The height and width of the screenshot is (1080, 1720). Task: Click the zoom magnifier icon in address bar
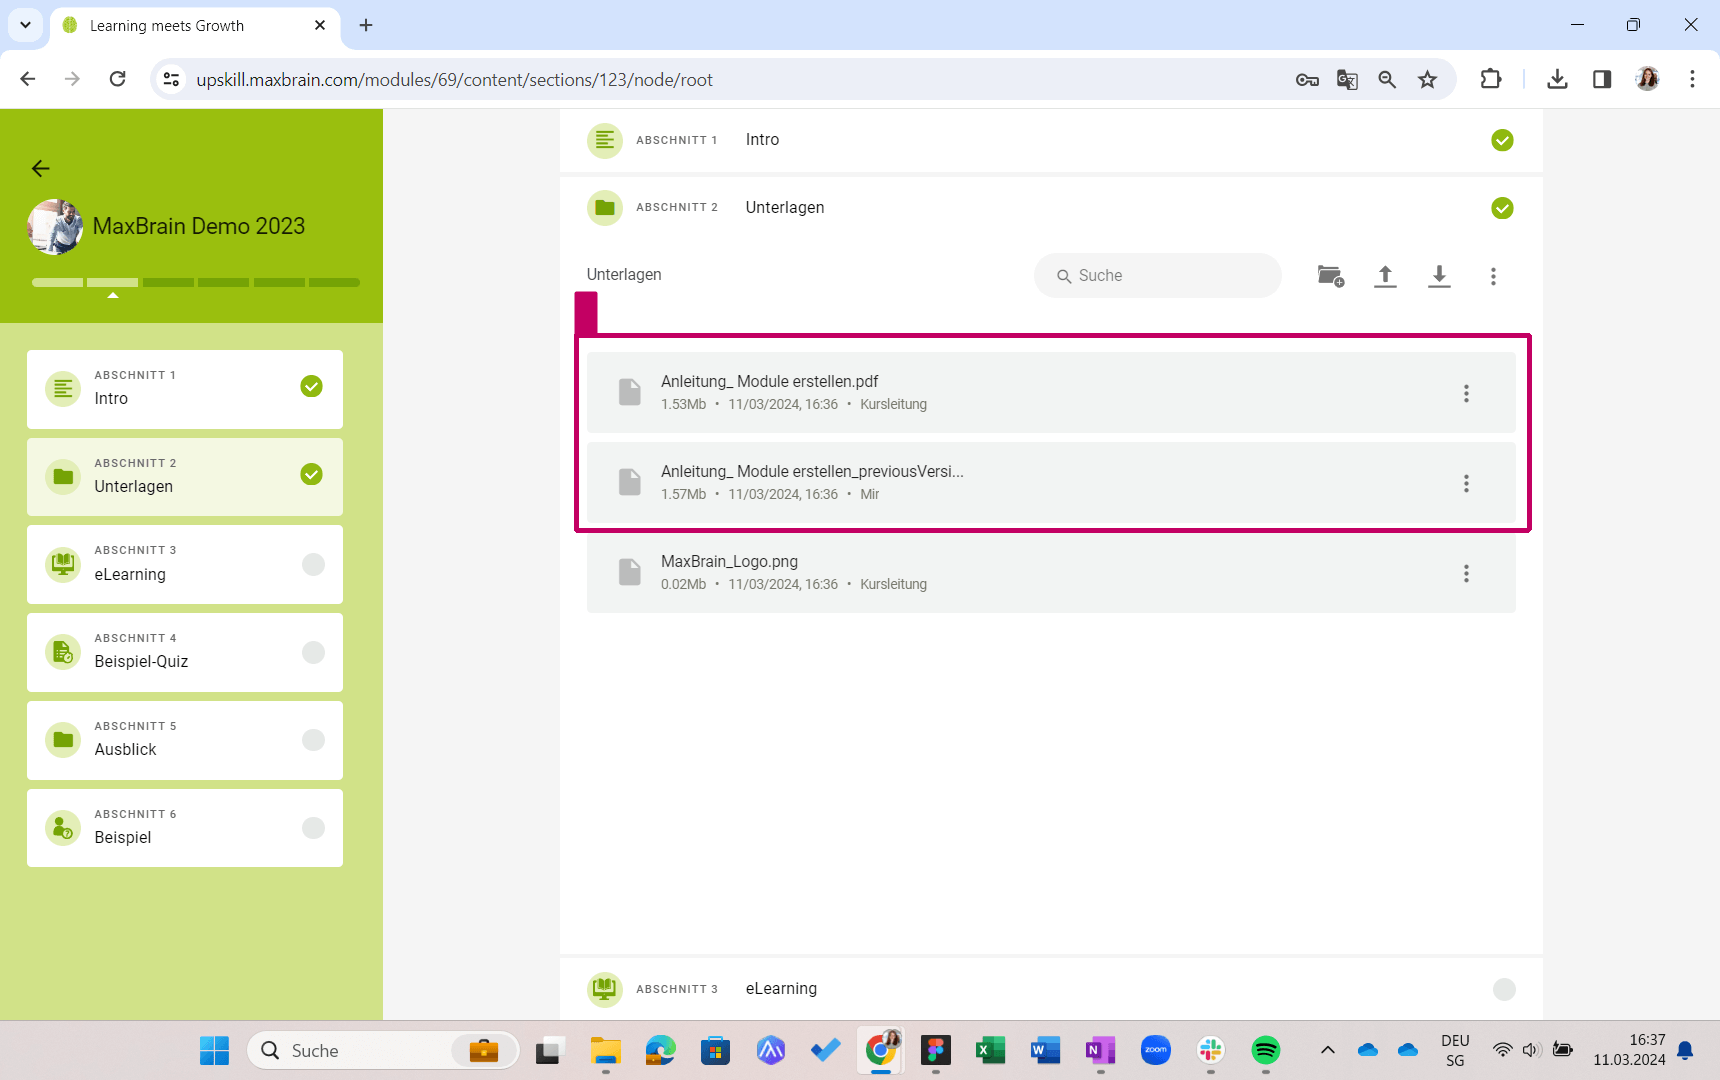tap(1387, 79)
